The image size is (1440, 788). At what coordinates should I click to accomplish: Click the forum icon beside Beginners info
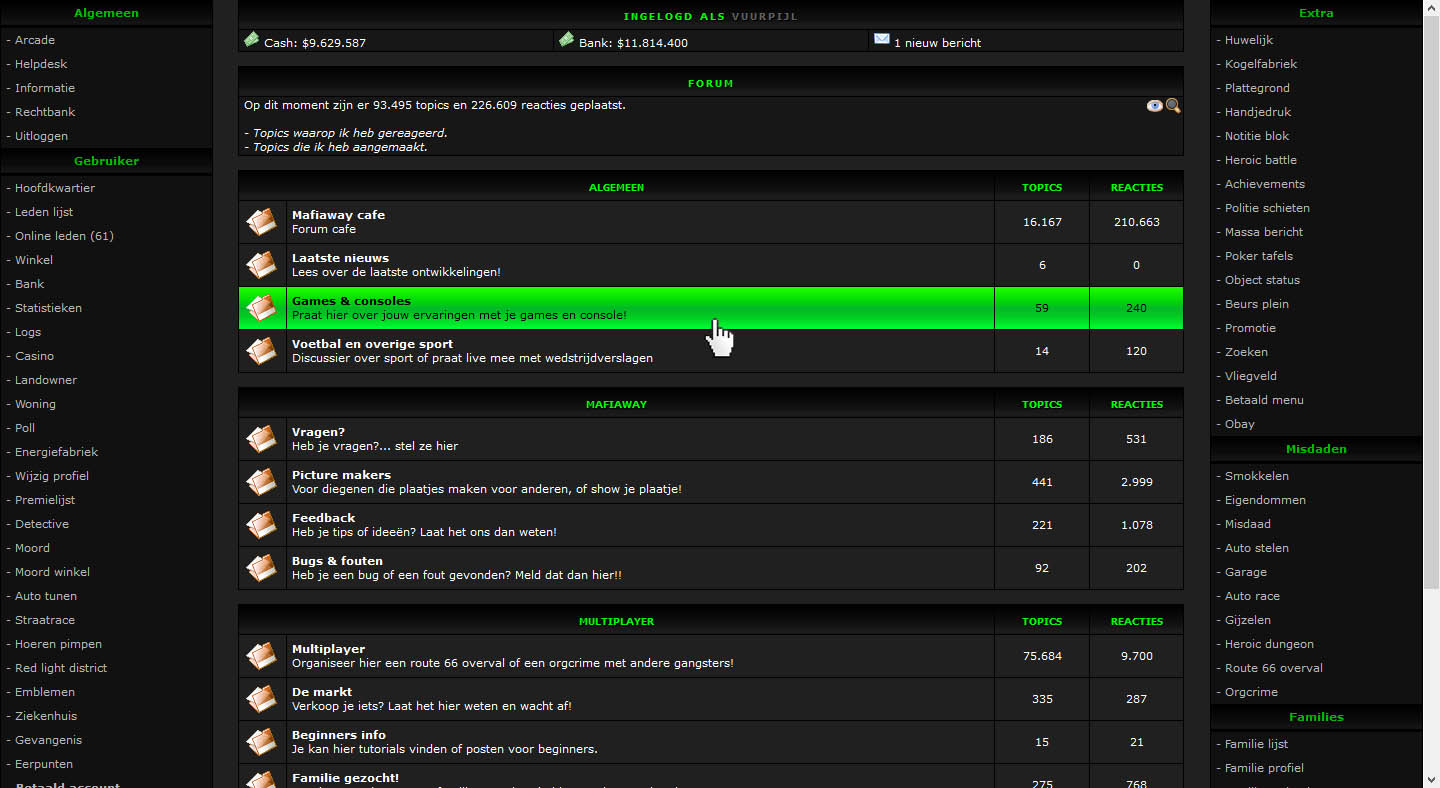(x=262, y=742)
